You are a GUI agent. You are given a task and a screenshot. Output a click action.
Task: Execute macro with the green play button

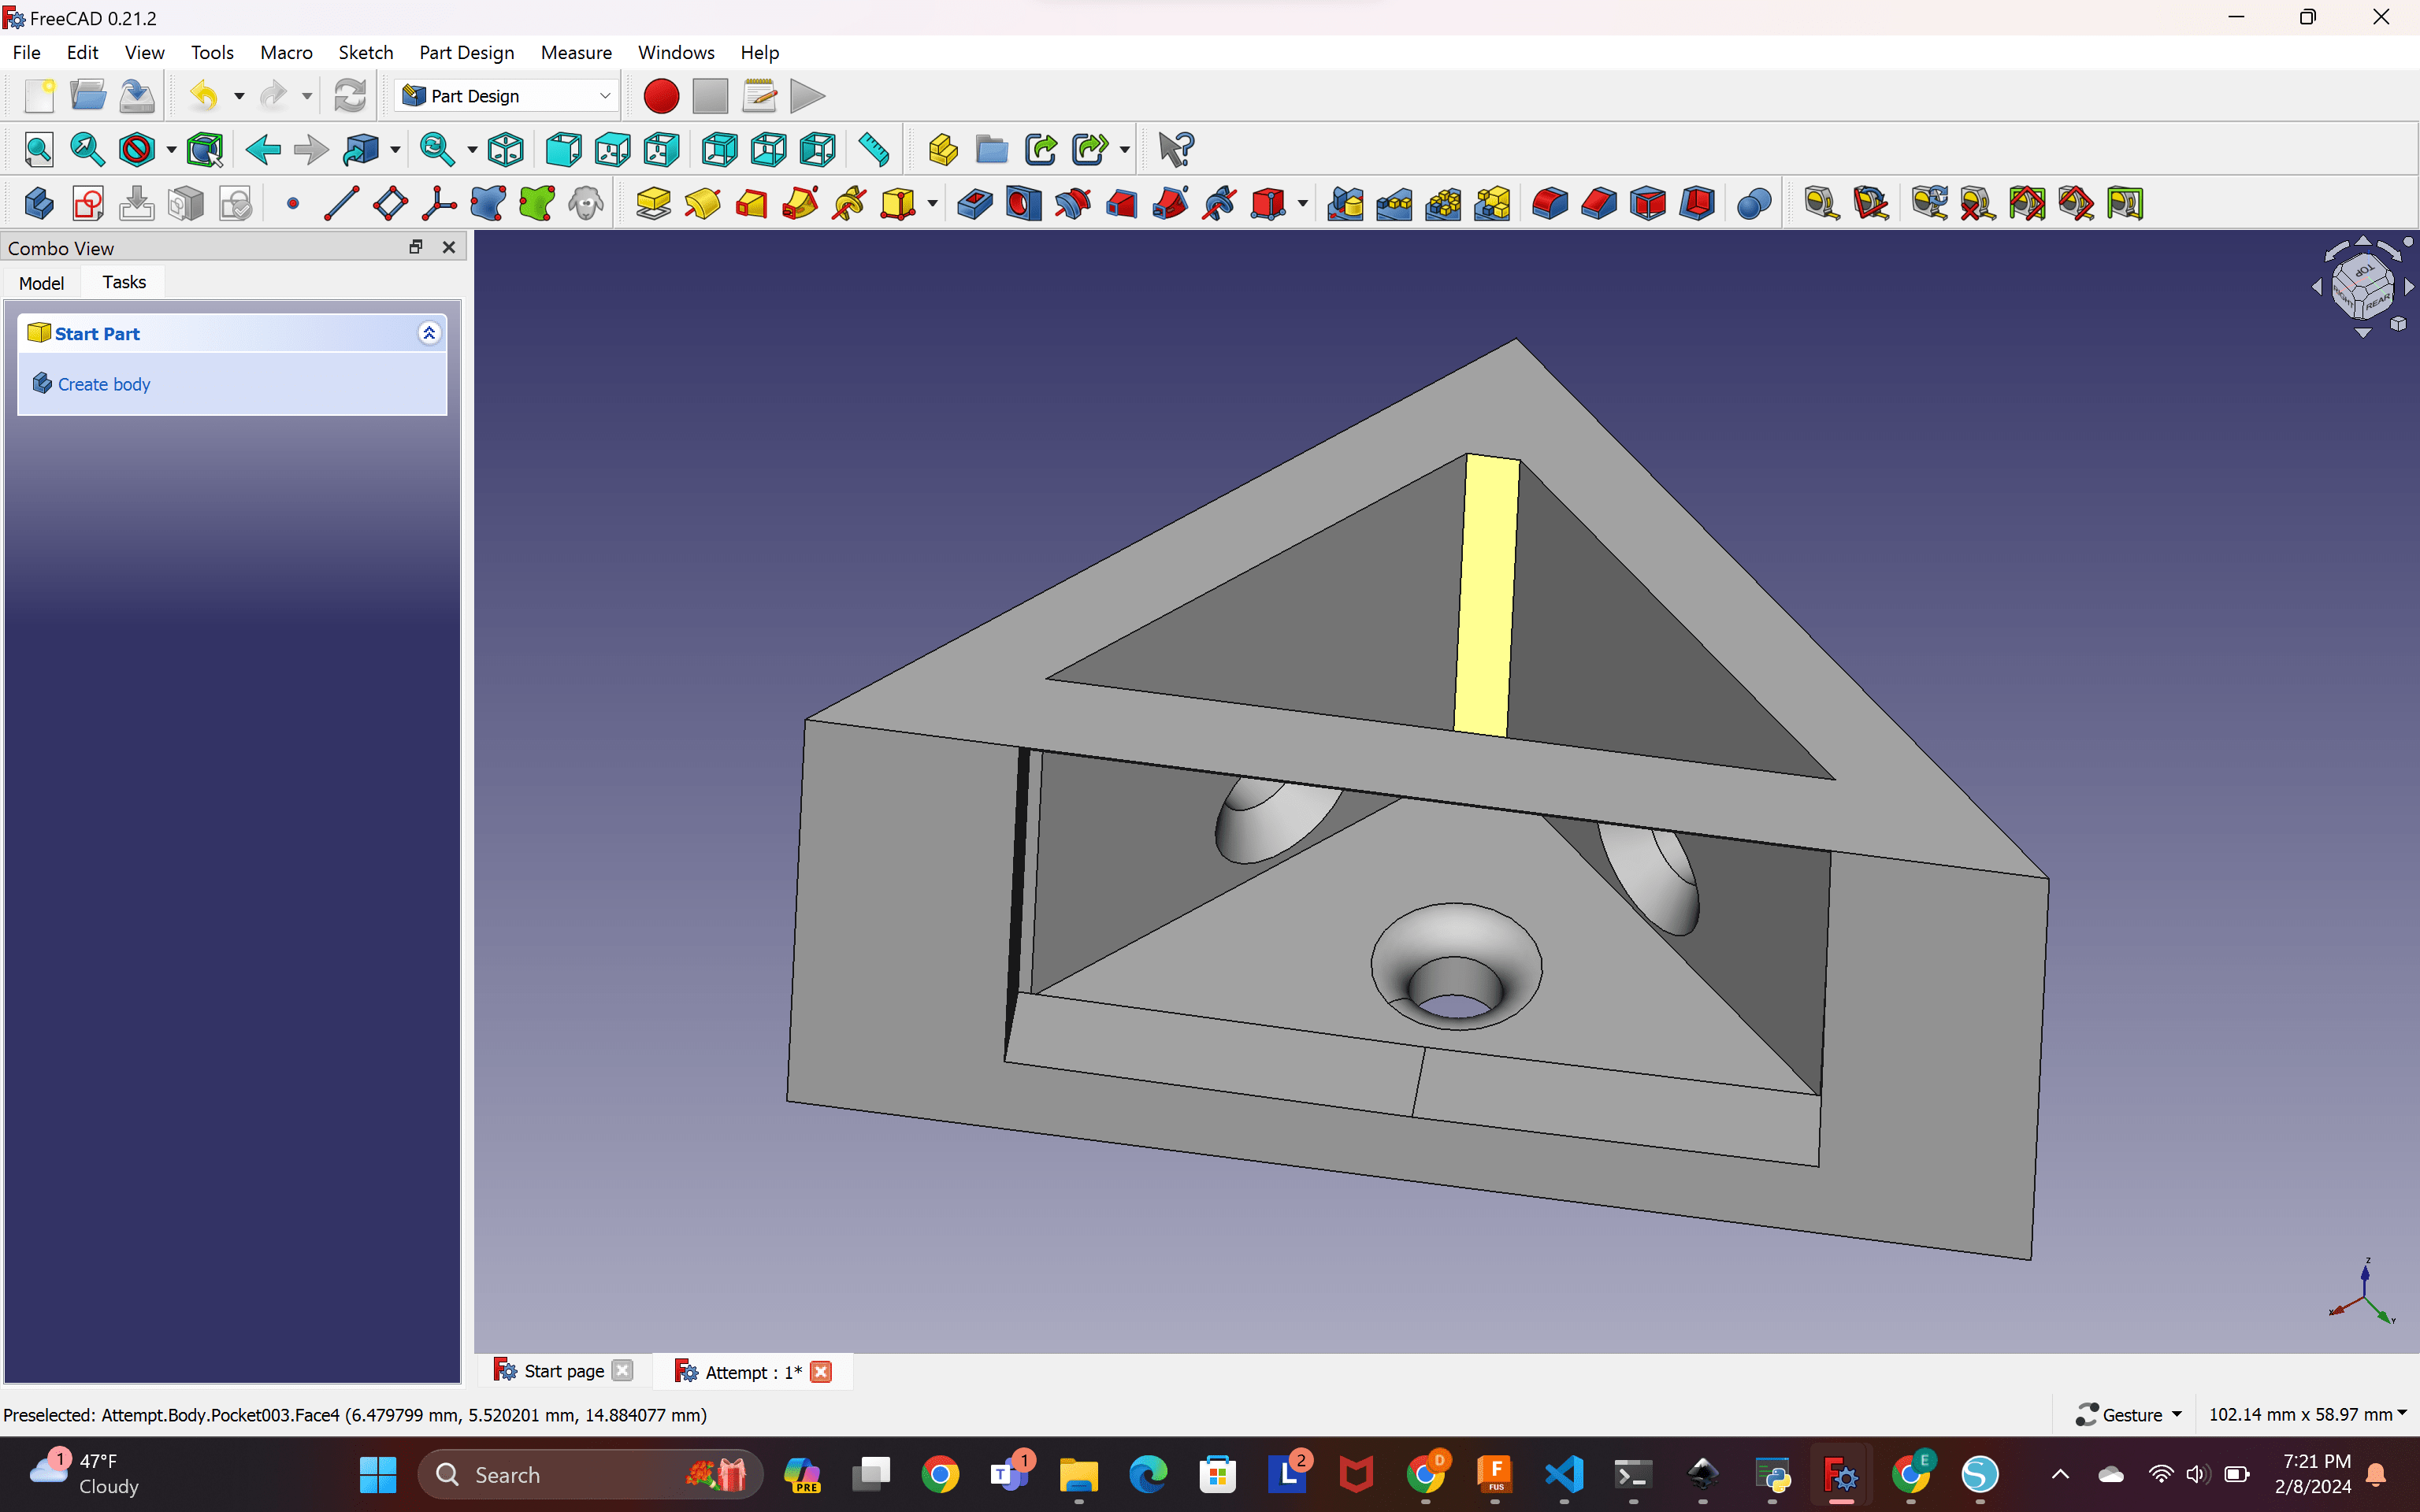[807, 96]
